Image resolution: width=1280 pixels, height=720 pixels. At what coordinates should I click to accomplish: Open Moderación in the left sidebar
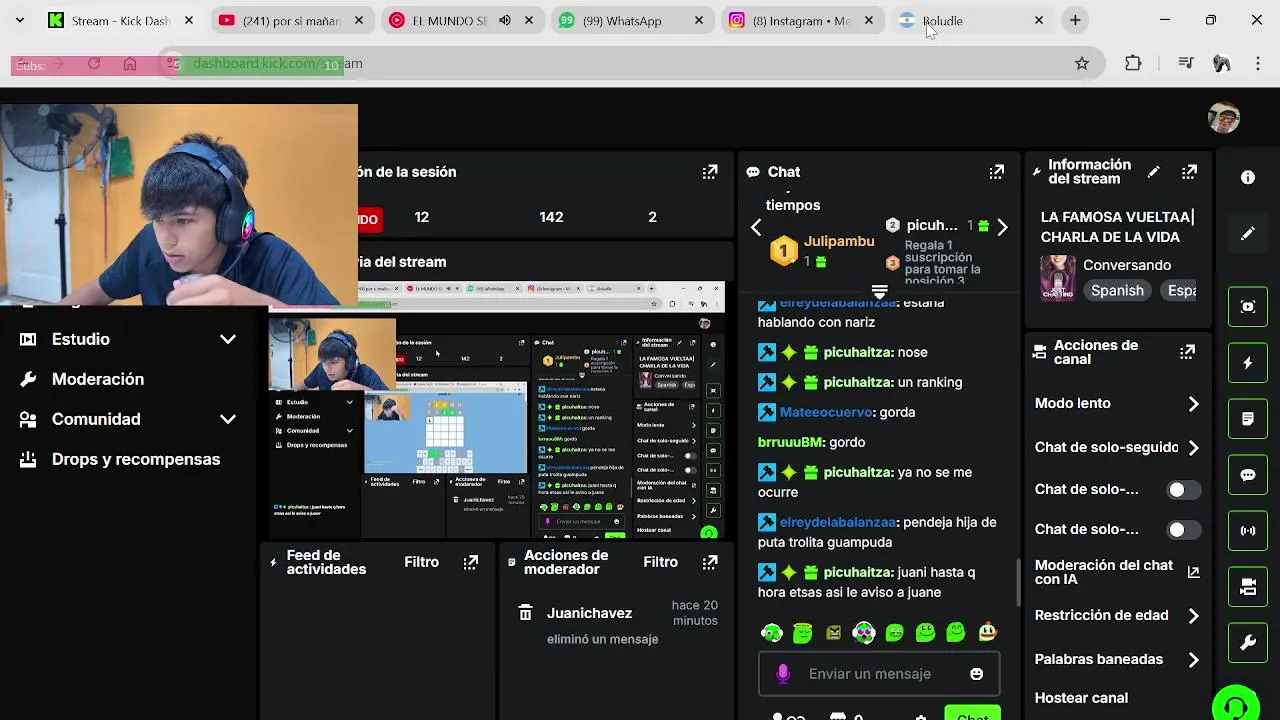98,379
